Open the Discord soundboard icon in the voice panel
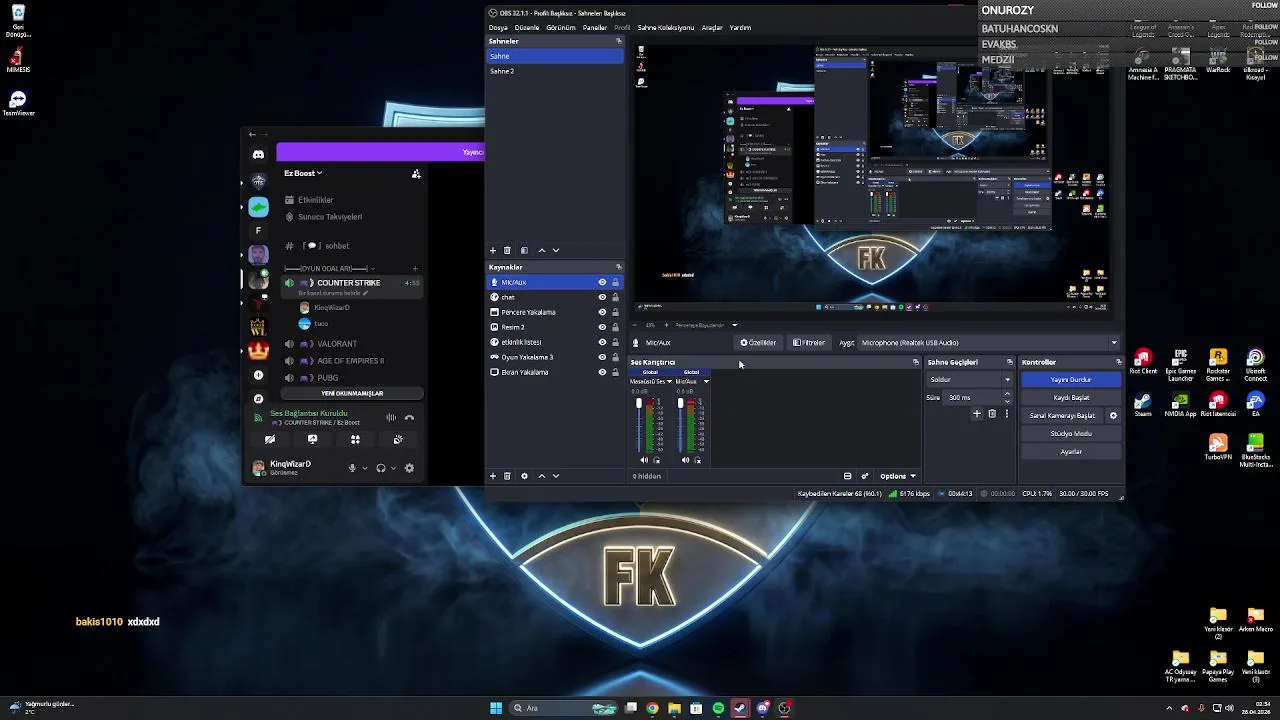Screen dimensions: 1280x720 (398, 439)
